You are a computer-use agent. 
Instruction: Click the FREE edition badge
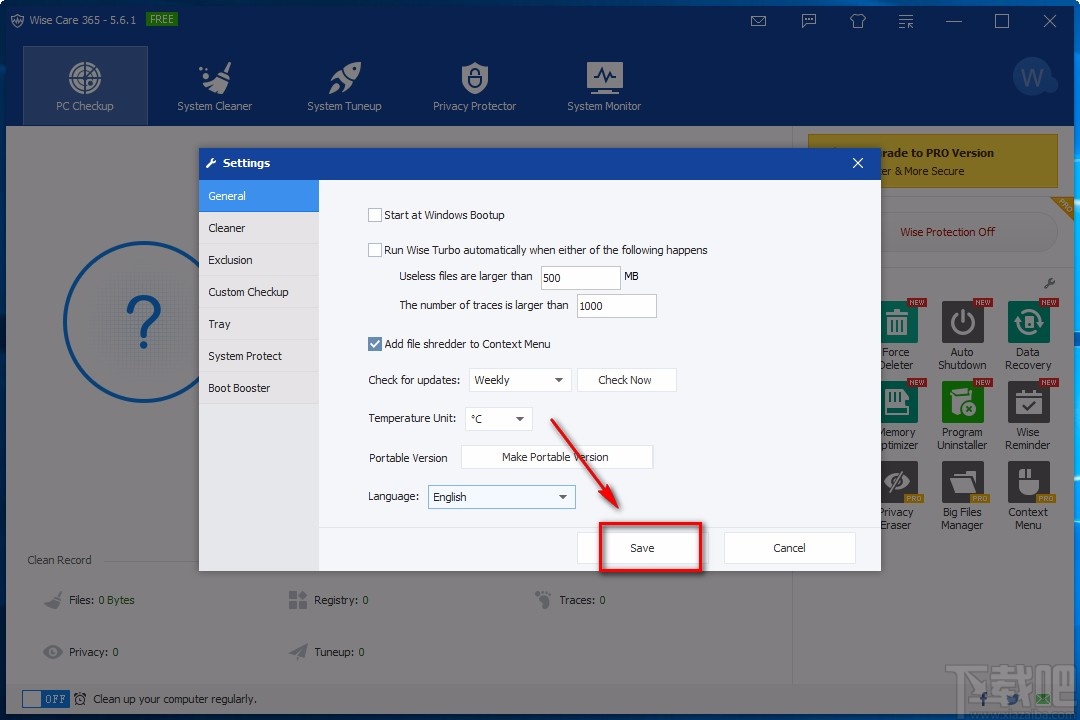[x=162, y=19]
